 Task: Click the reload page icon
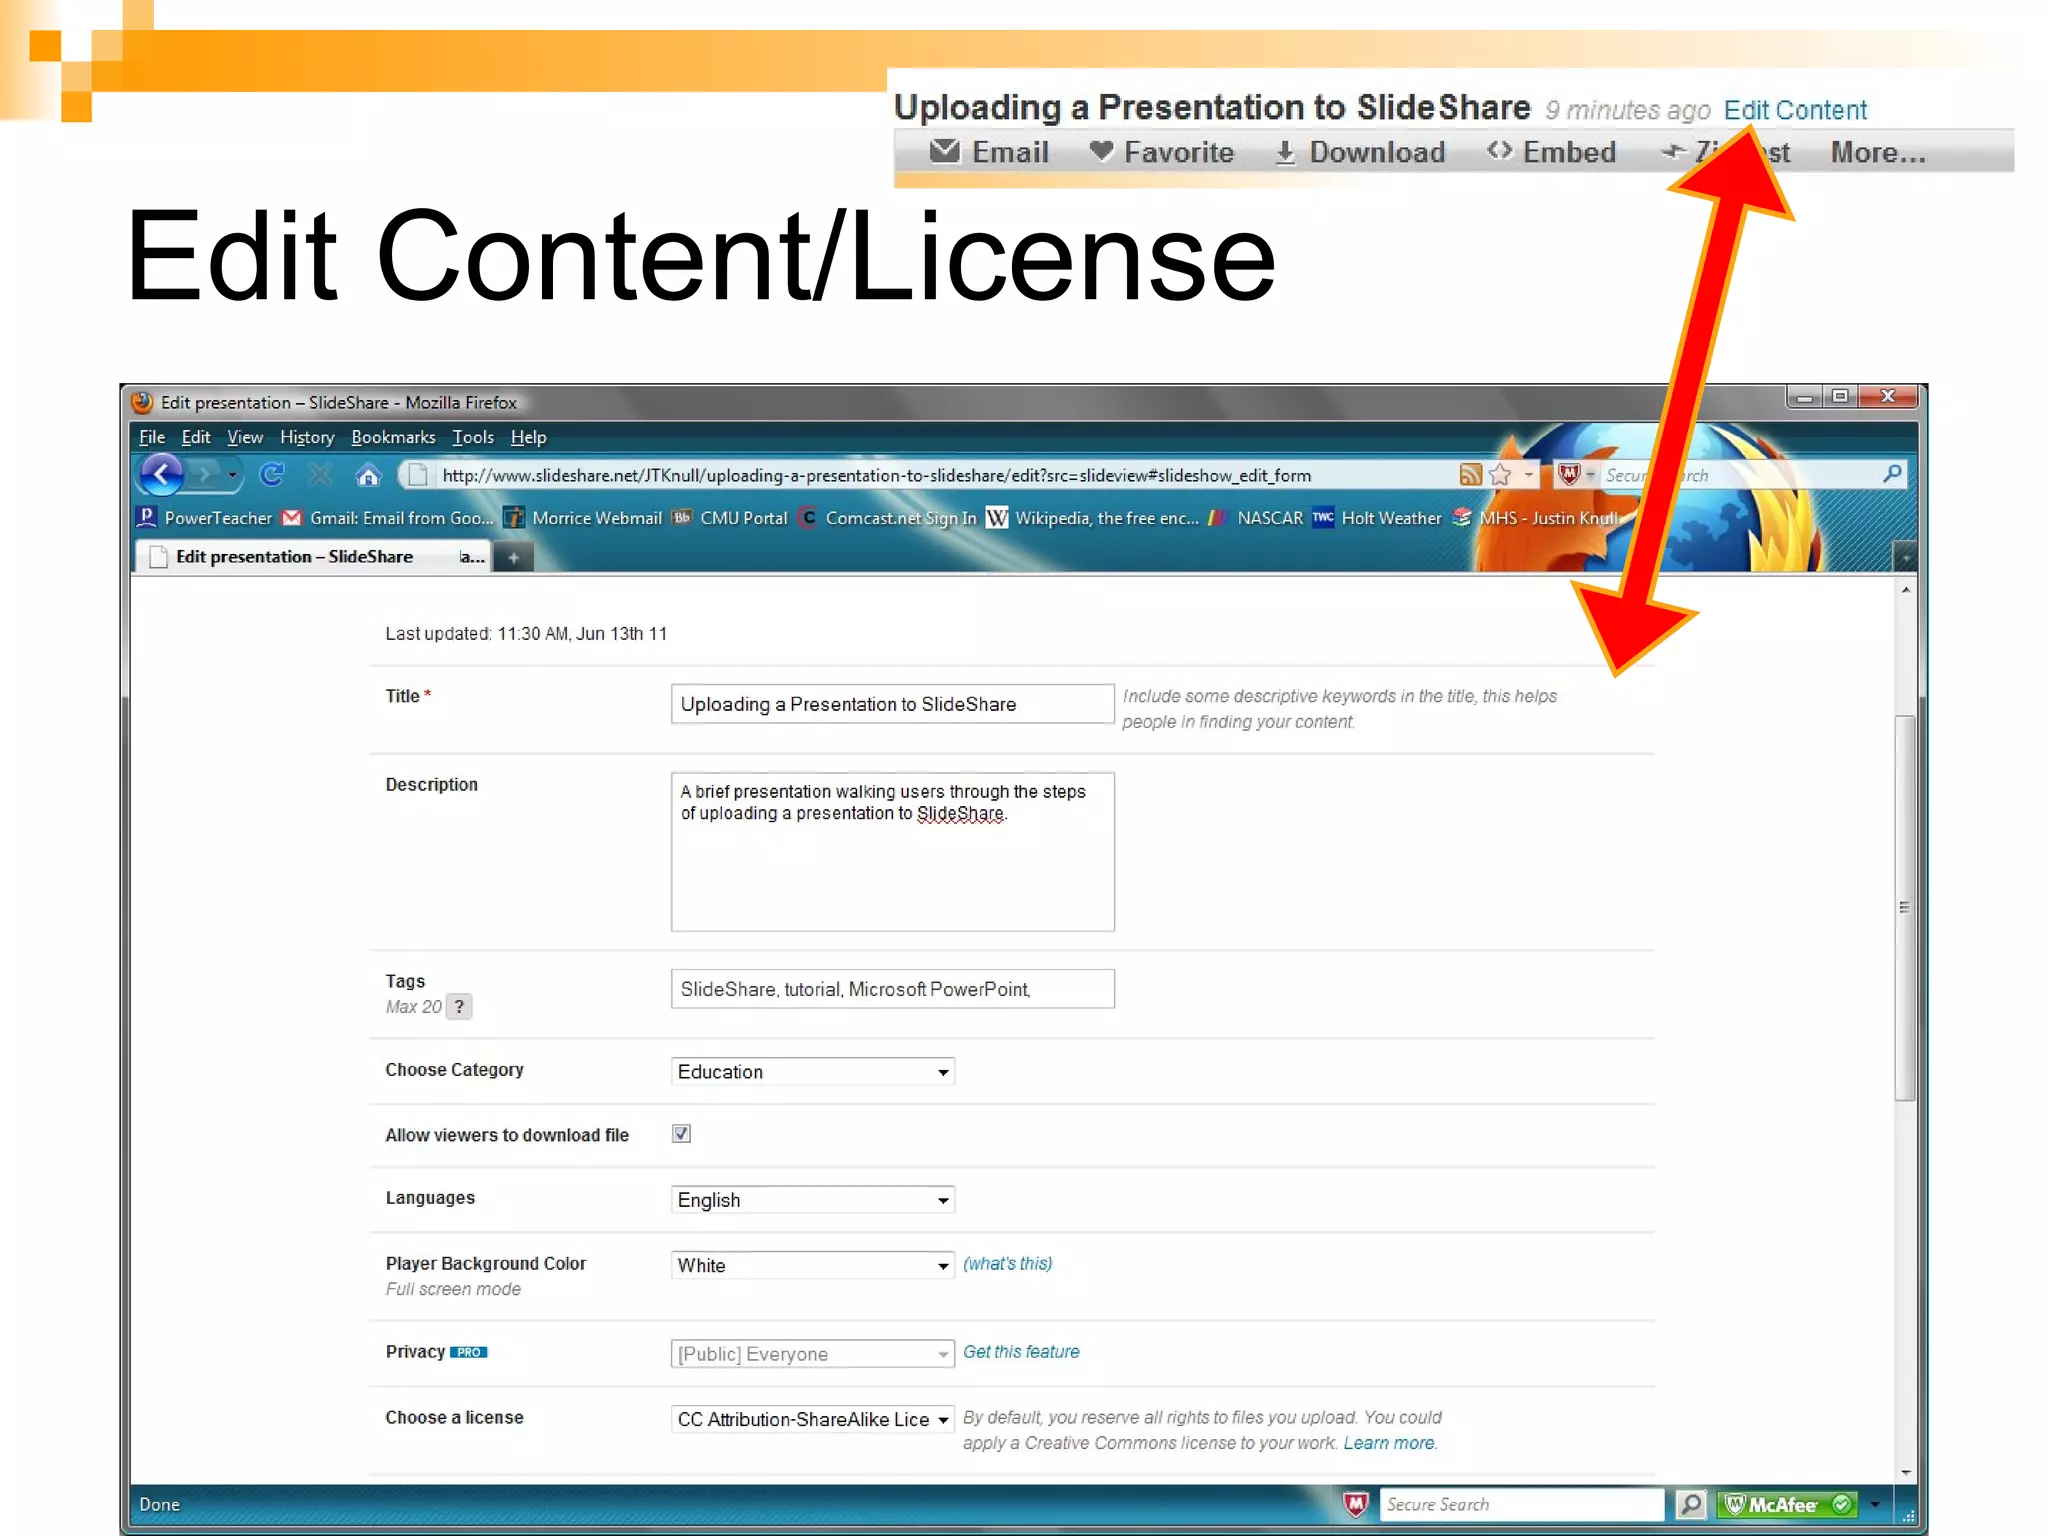point(271,474)
